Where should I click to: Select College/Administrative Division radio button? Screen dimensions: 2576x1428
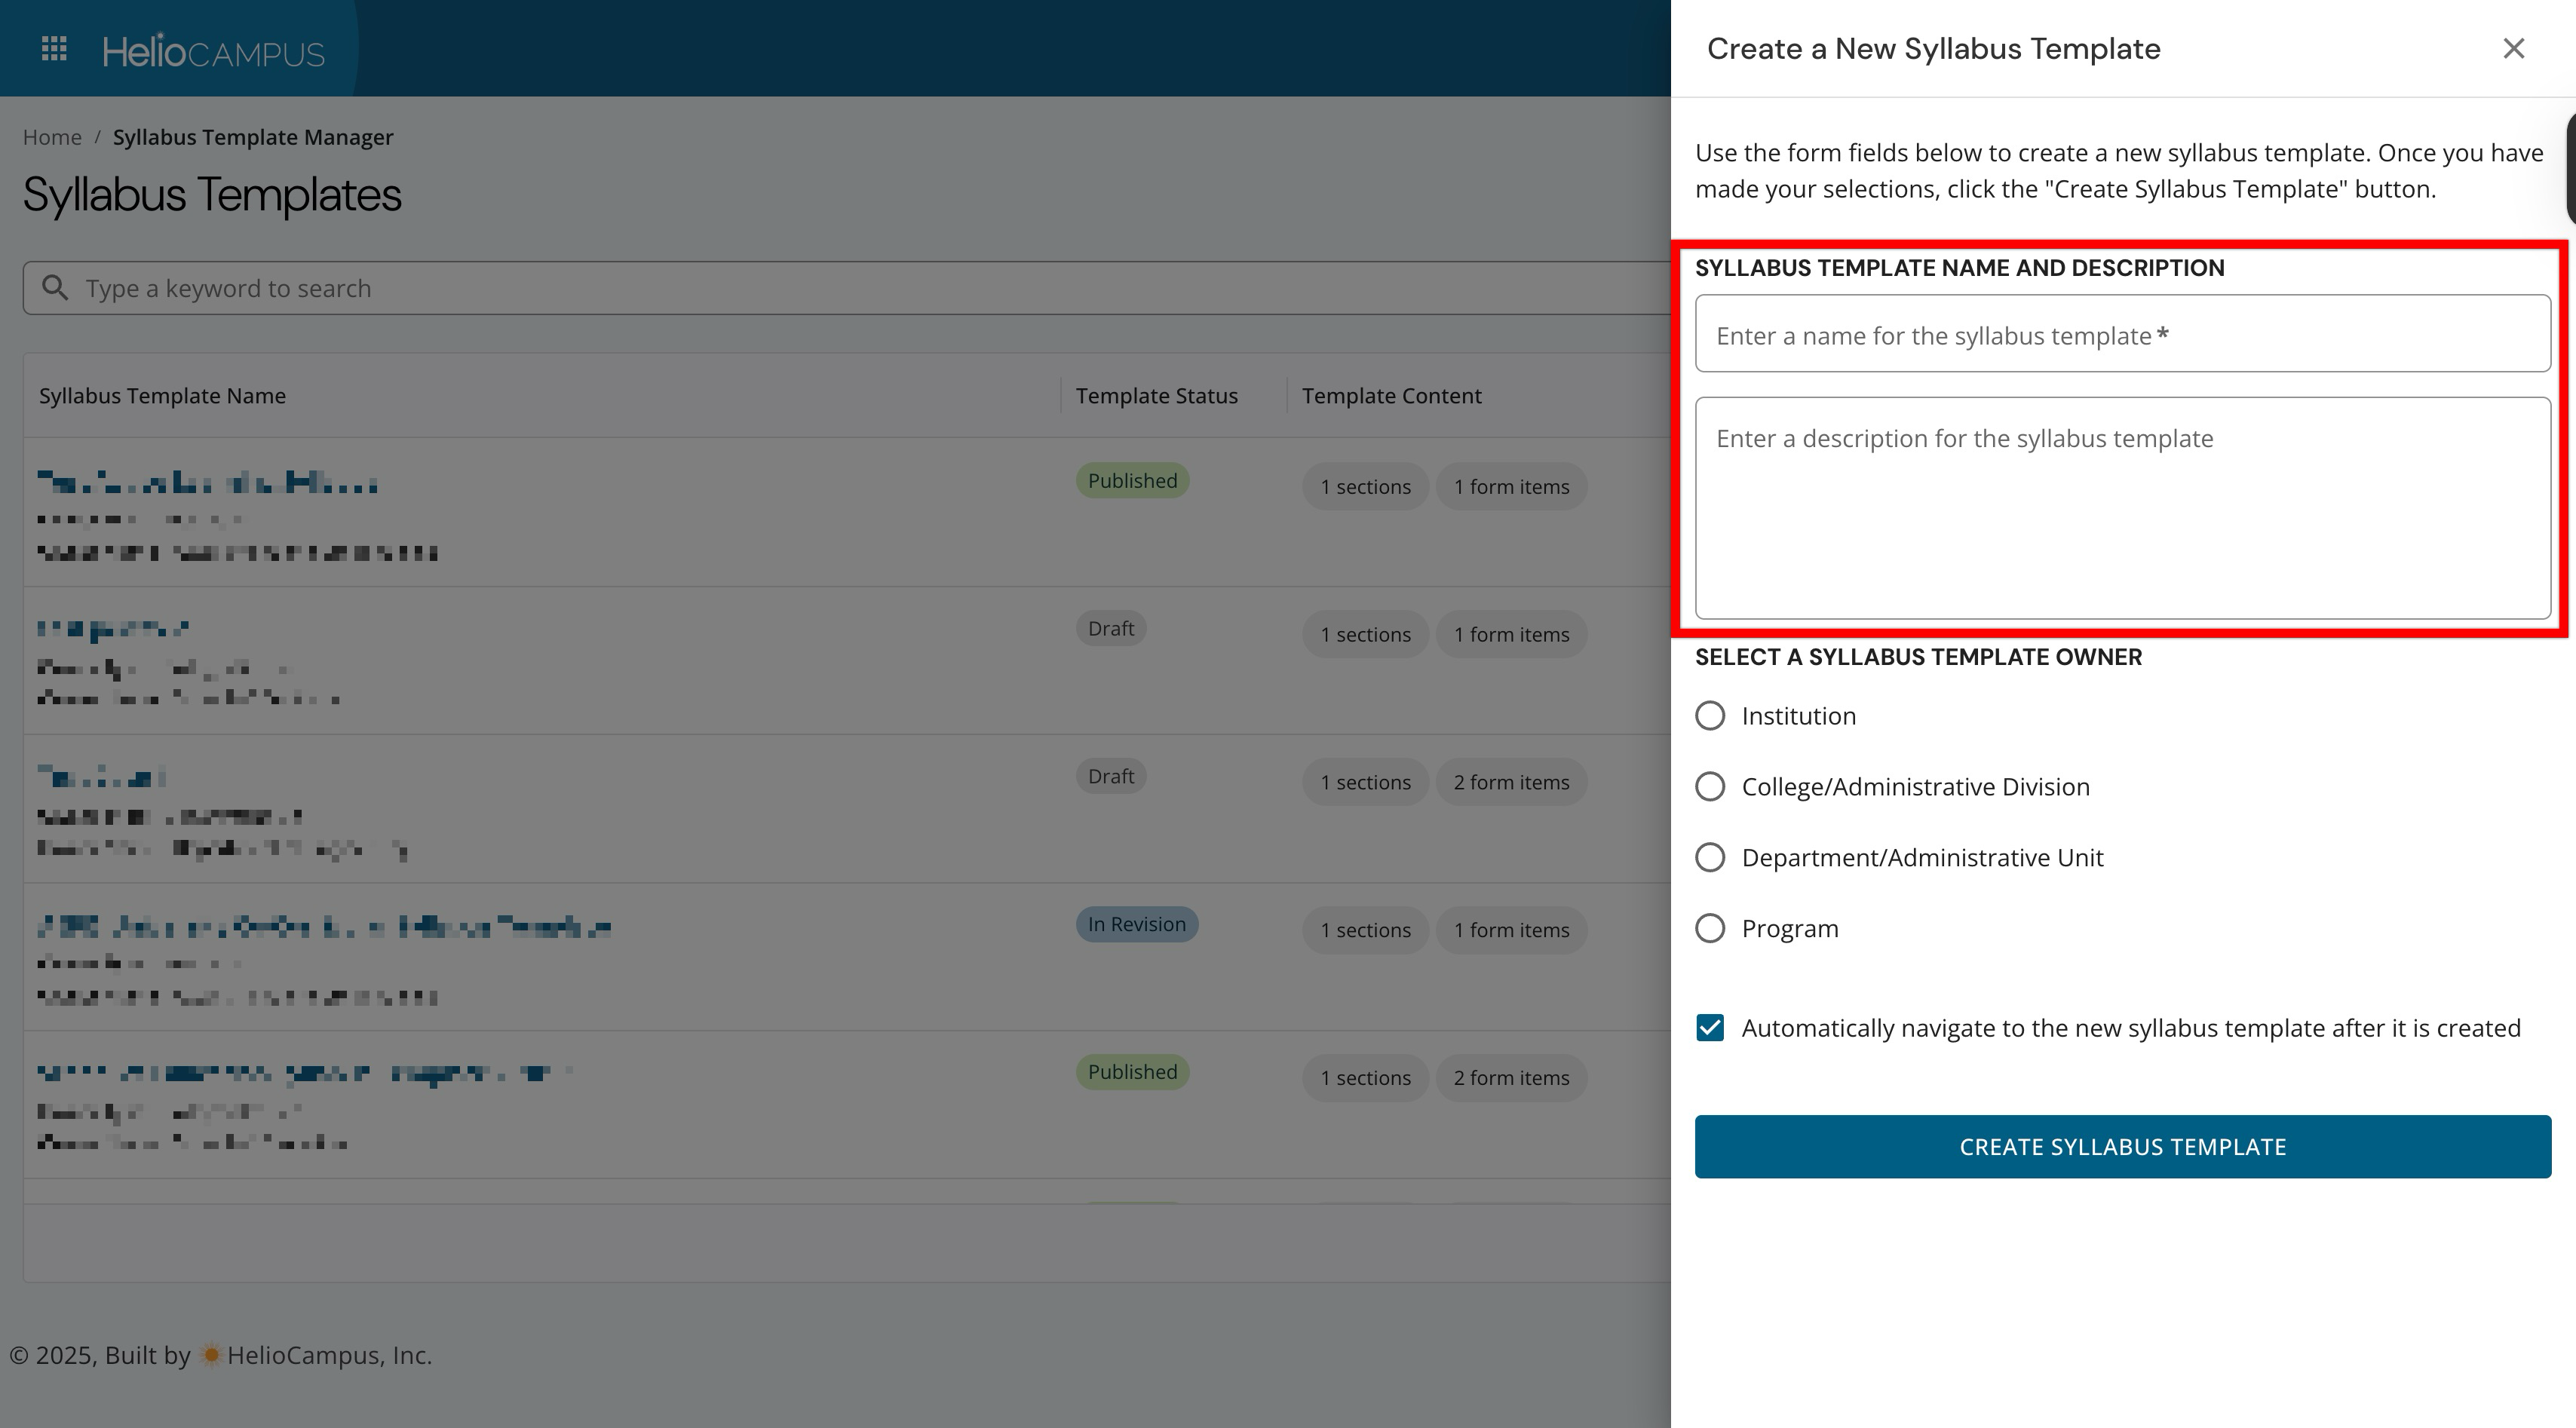point(1710,787)
